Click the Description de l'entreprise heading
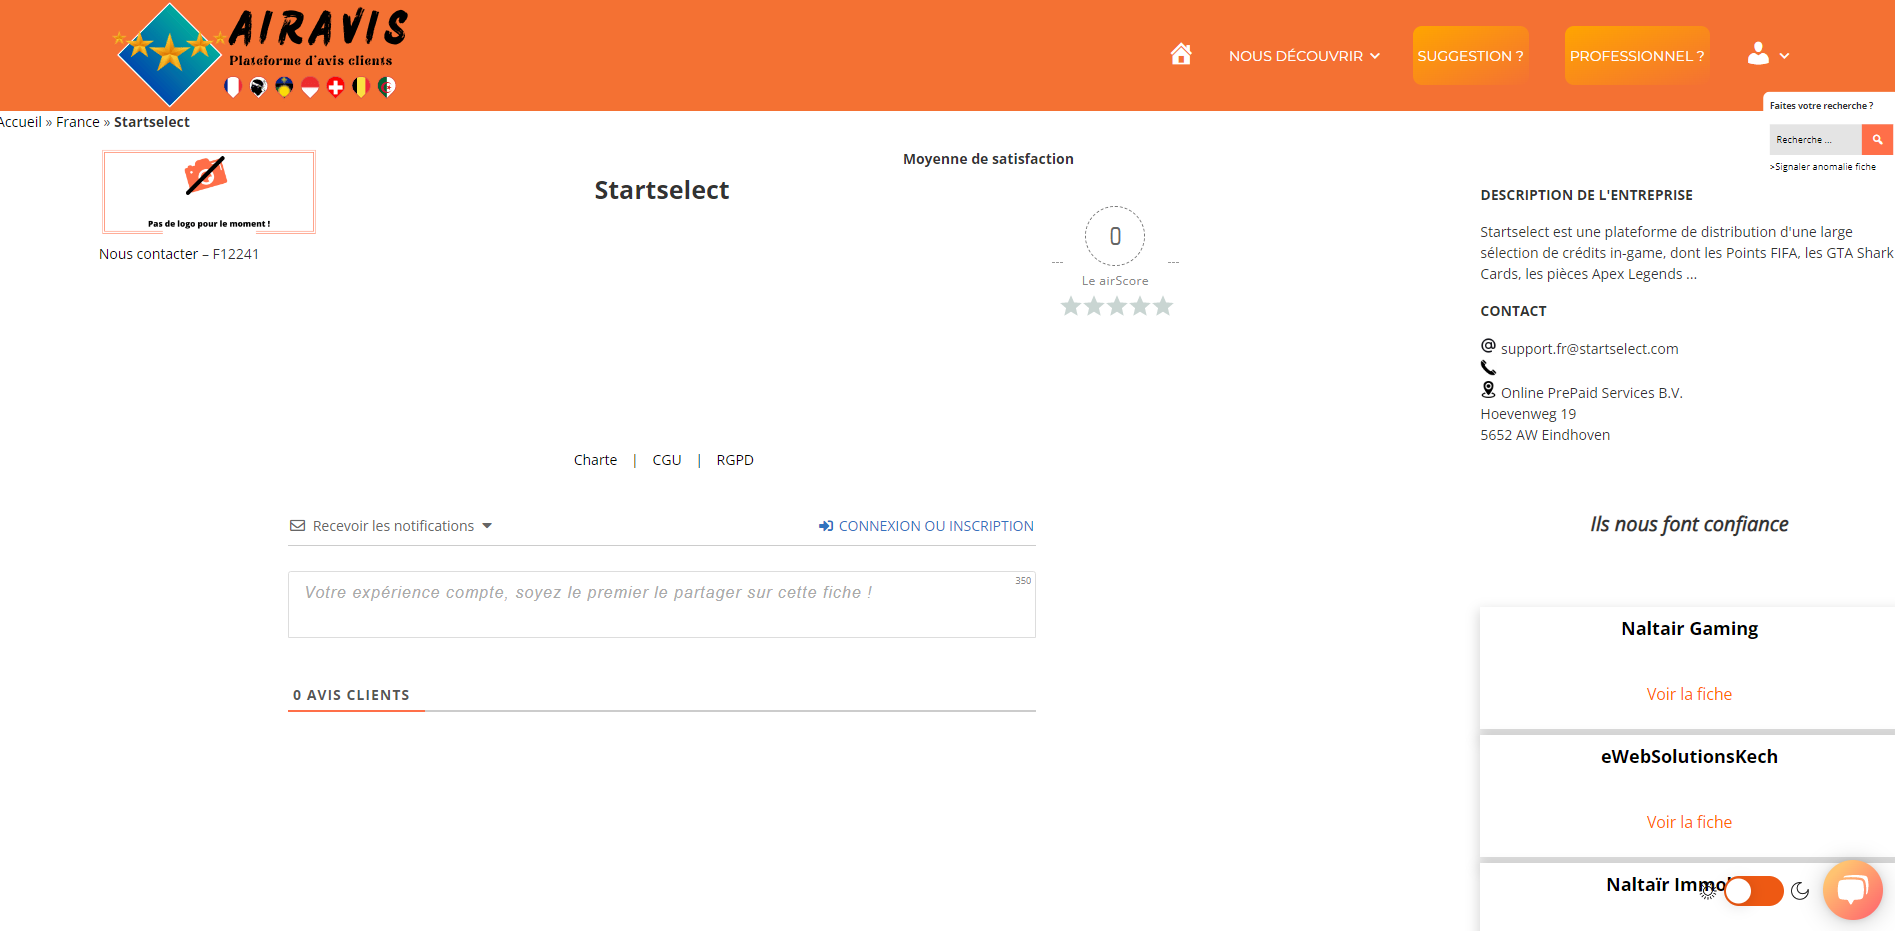This screenshot has height=931, width=1895. click(1586, 195)
